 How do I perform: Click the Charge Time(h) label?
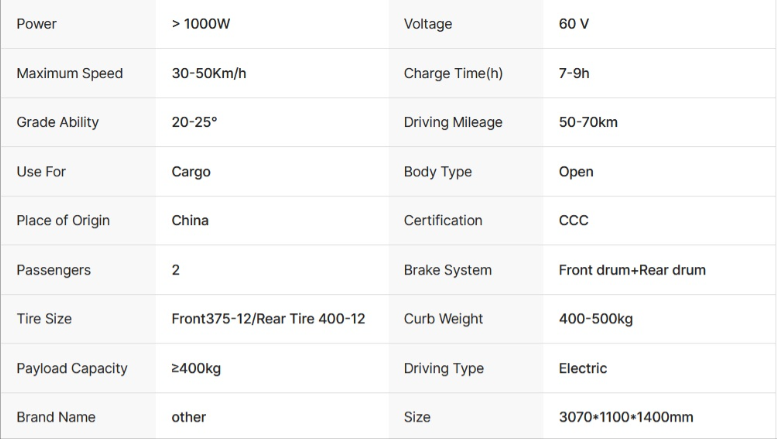pyautogui.click(x=453, y=73)
